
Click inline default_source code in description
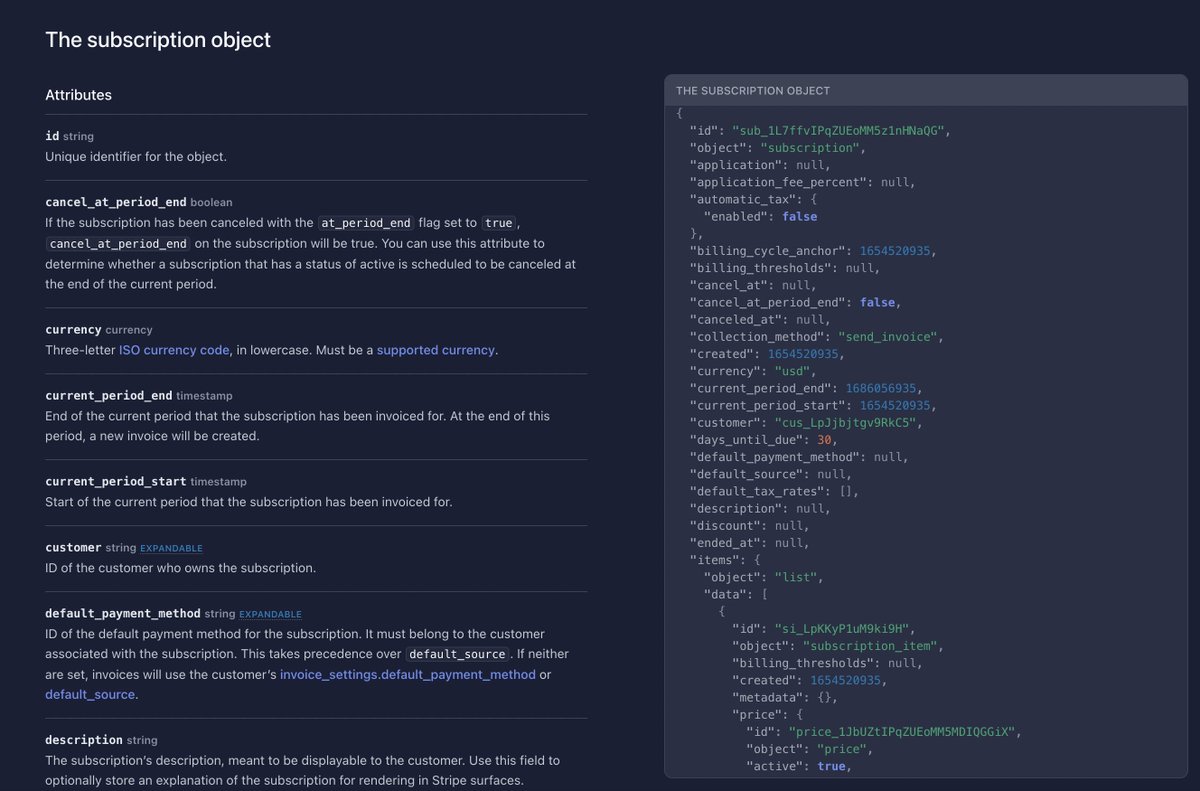457,654
